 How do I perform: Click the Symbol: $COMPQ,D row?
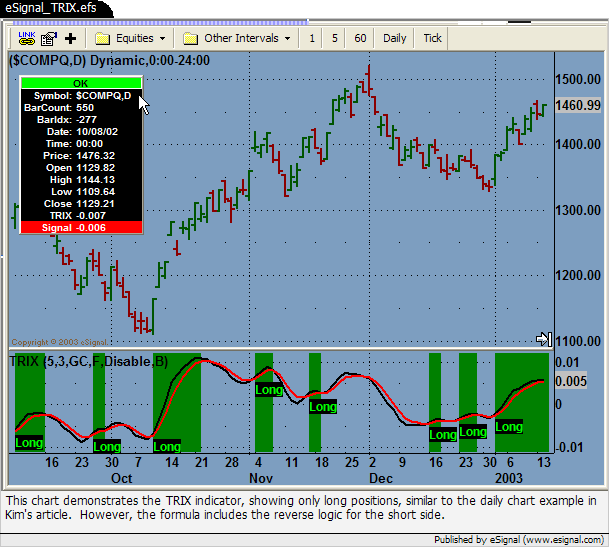click(x=81, y=96)
